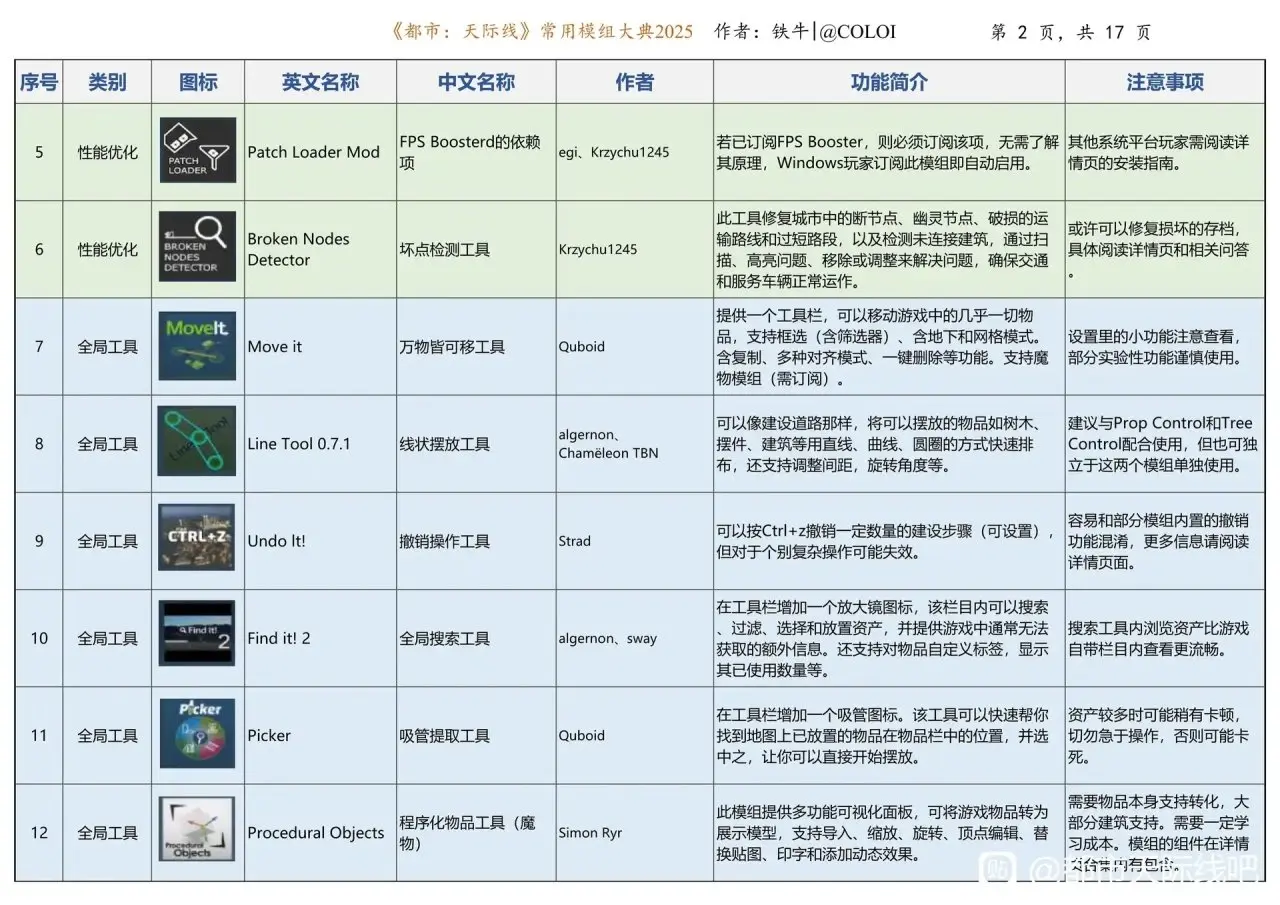
Task: Click the Patch Loader Mod icon
Action: [197, 151]
